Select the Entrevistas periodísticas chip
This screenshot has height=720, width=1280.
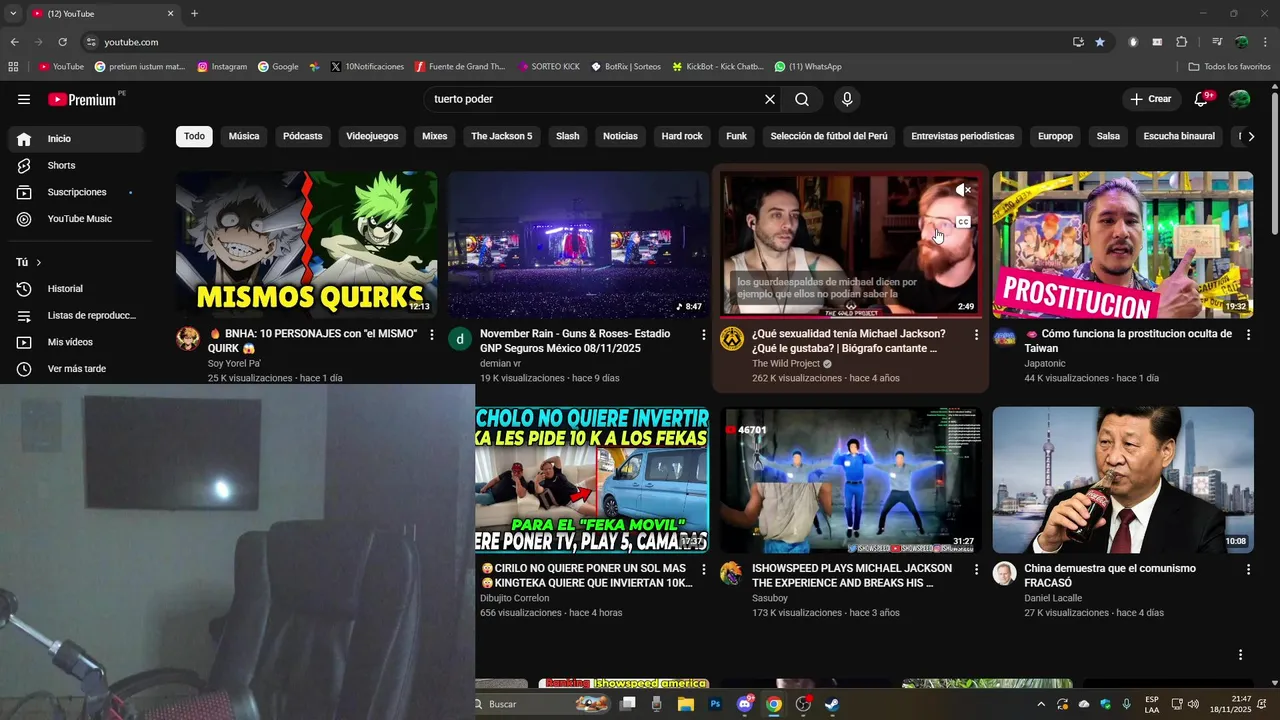coord(963,136)
